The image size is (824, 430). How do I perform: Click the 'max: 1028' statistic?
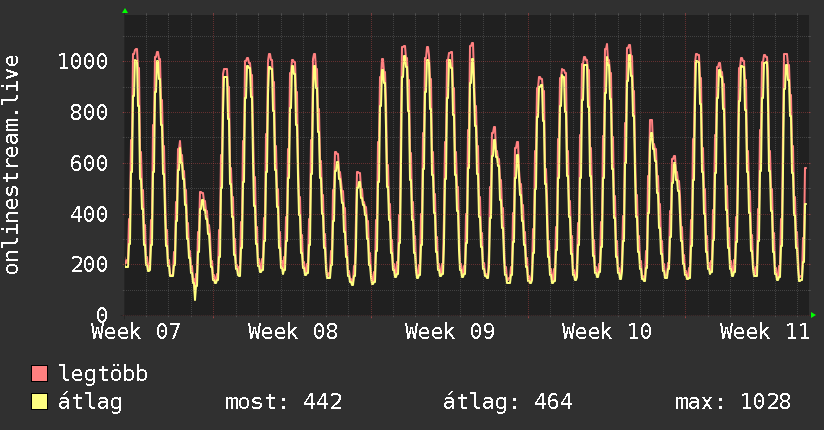coord(733,402)
